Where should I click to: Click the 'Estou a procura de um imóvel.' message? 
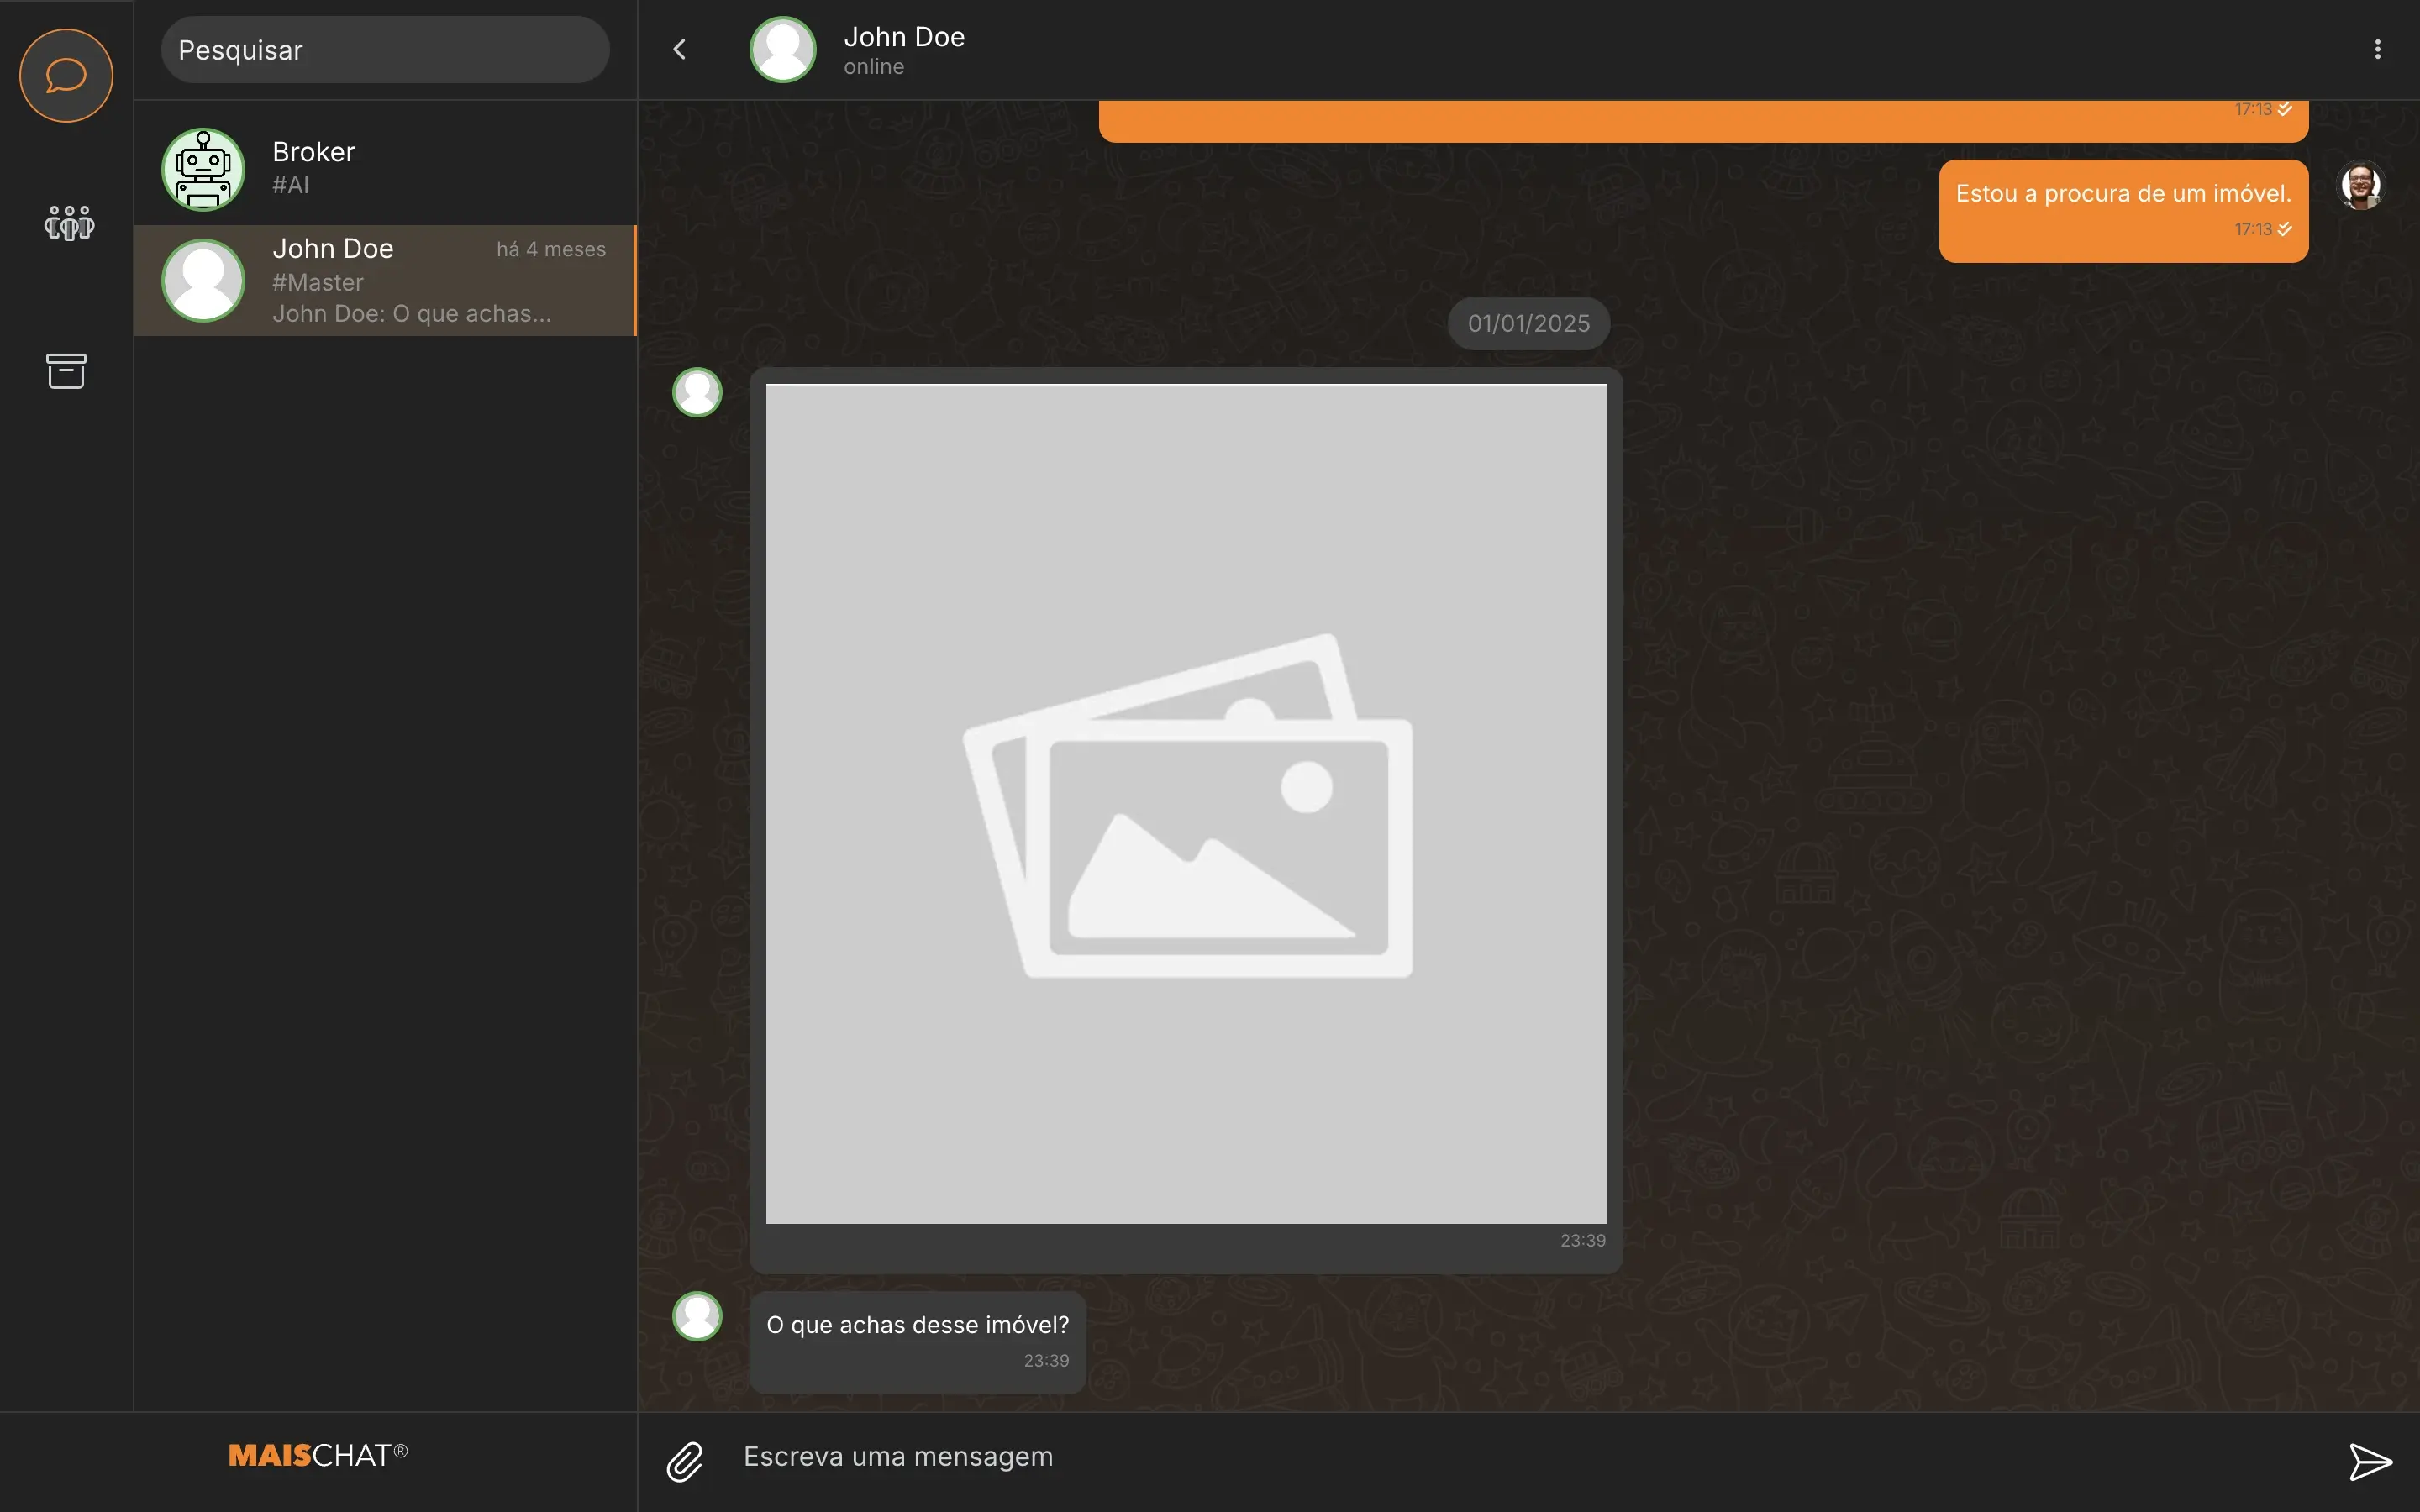click(2122, 194)
